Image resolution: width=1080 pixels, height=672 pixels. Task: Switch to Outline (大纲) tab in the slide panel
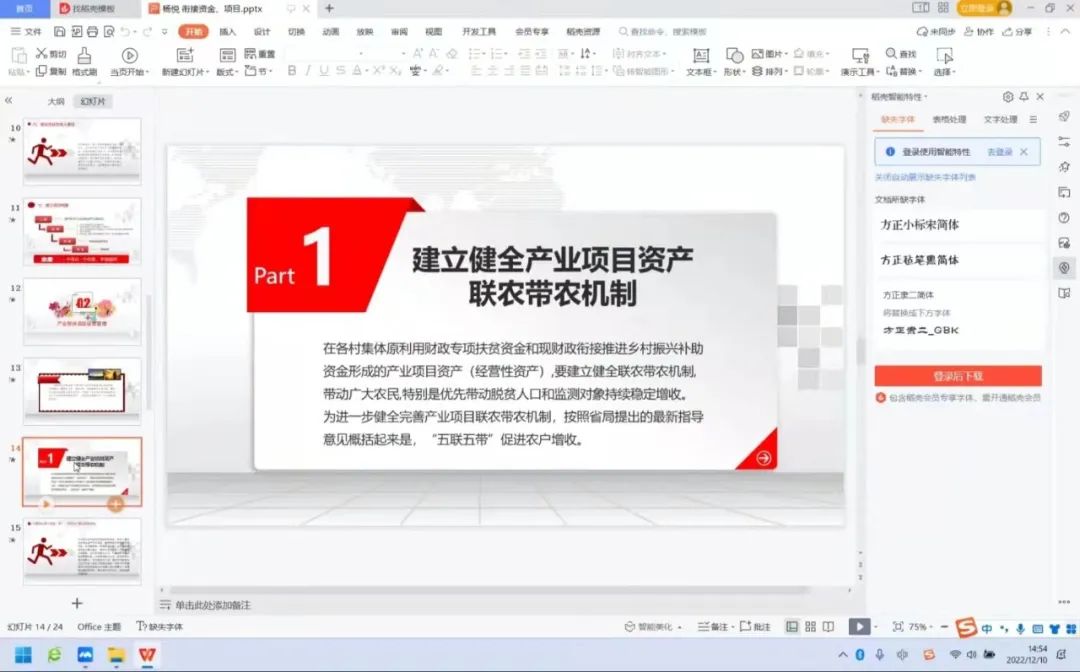(x=56, y=102)
